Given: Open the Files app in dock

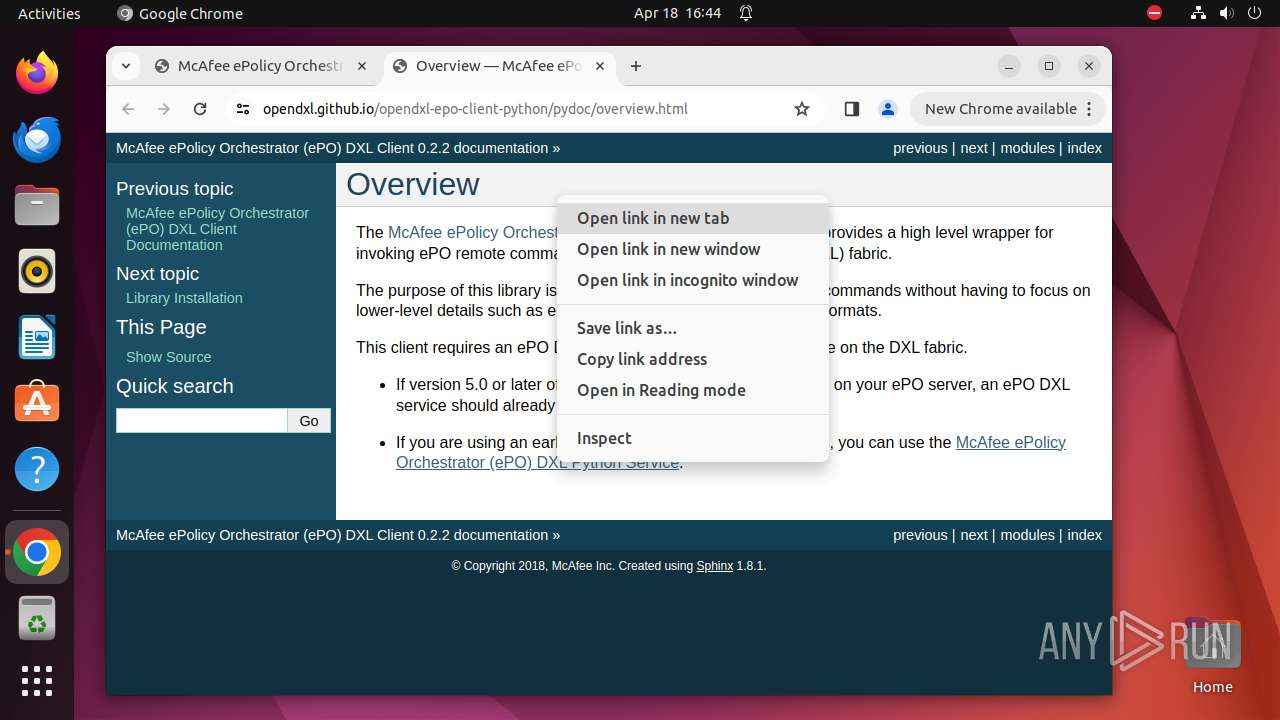Looking at the screenshot, I should coord(37,205).
